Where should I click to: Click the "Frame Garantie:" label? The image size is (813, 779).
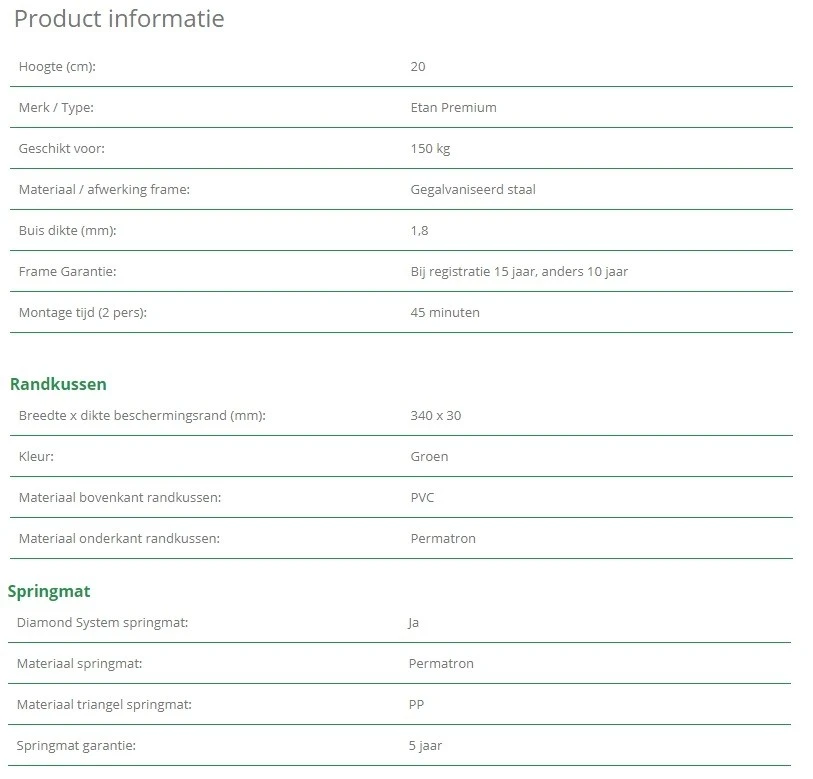tap(68, 272)
